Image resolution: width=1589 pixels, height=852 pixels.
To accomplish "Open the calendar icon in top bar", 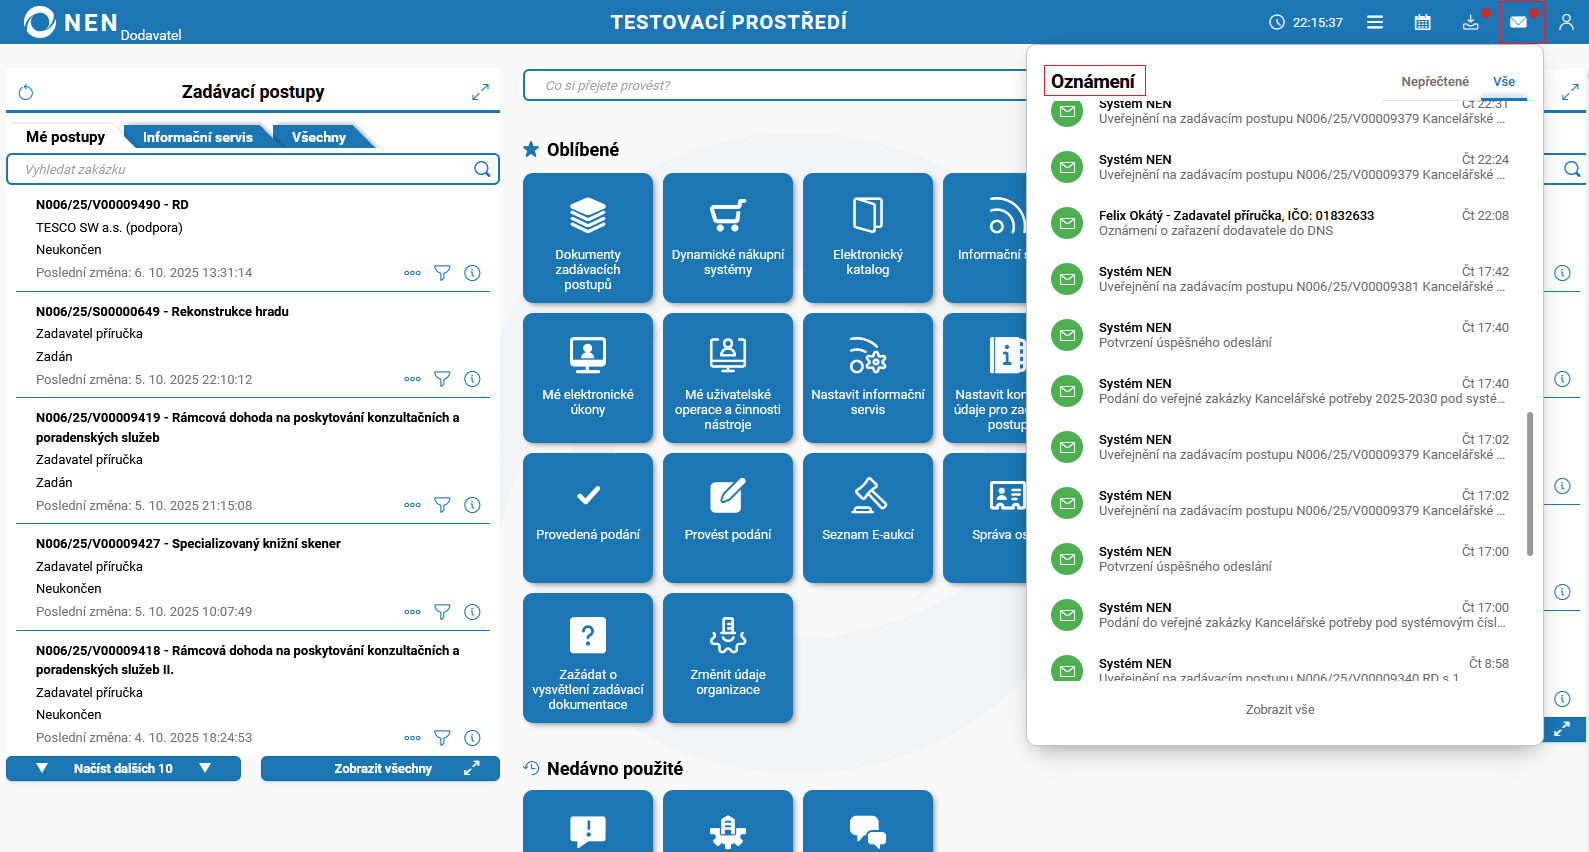I will (1423, 22).
